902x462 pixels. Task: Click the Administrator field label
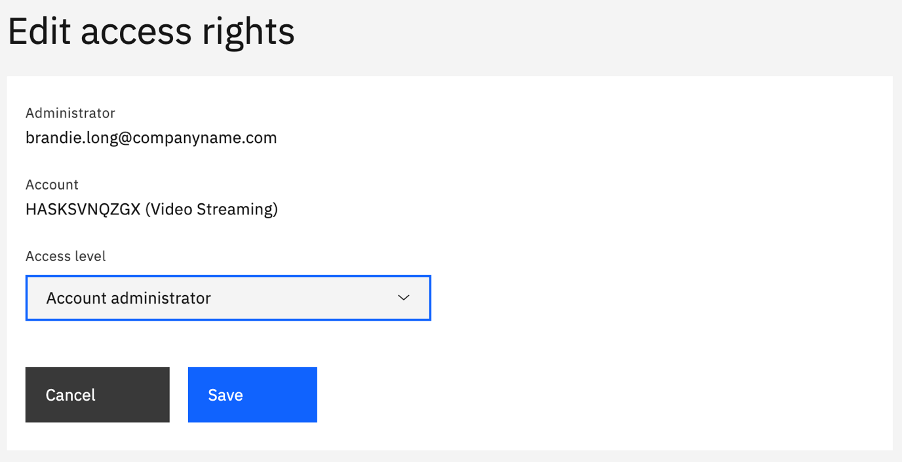click(70, 113)
